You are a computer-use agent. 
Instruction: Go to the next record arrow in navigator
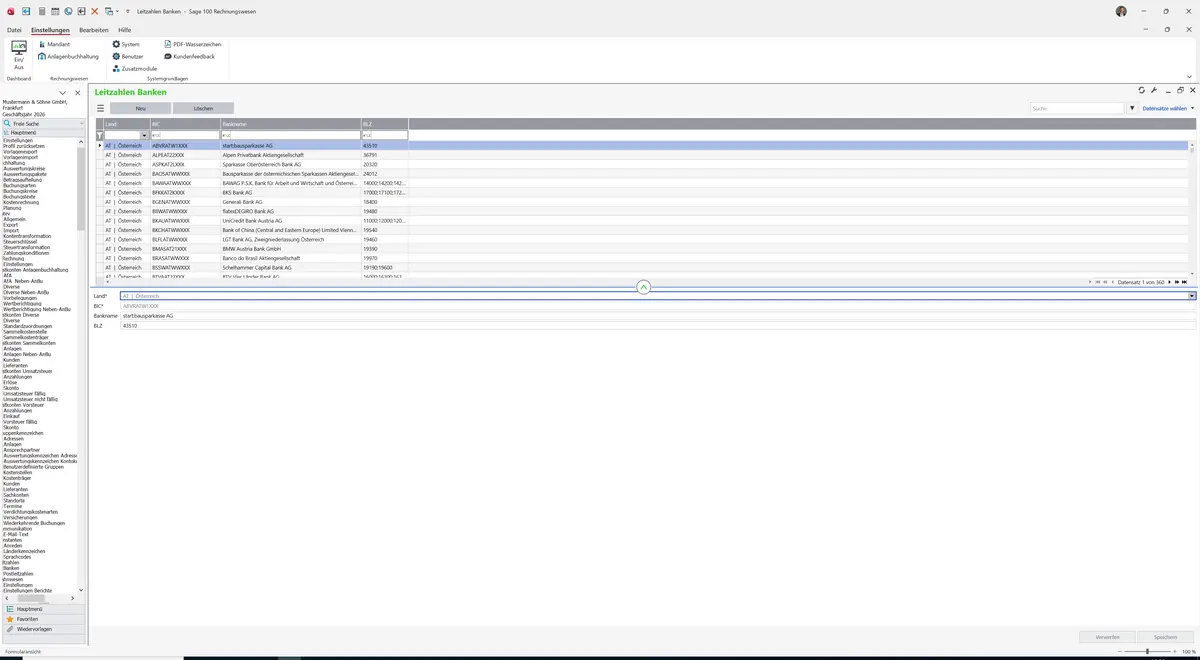coord(1168,282)
